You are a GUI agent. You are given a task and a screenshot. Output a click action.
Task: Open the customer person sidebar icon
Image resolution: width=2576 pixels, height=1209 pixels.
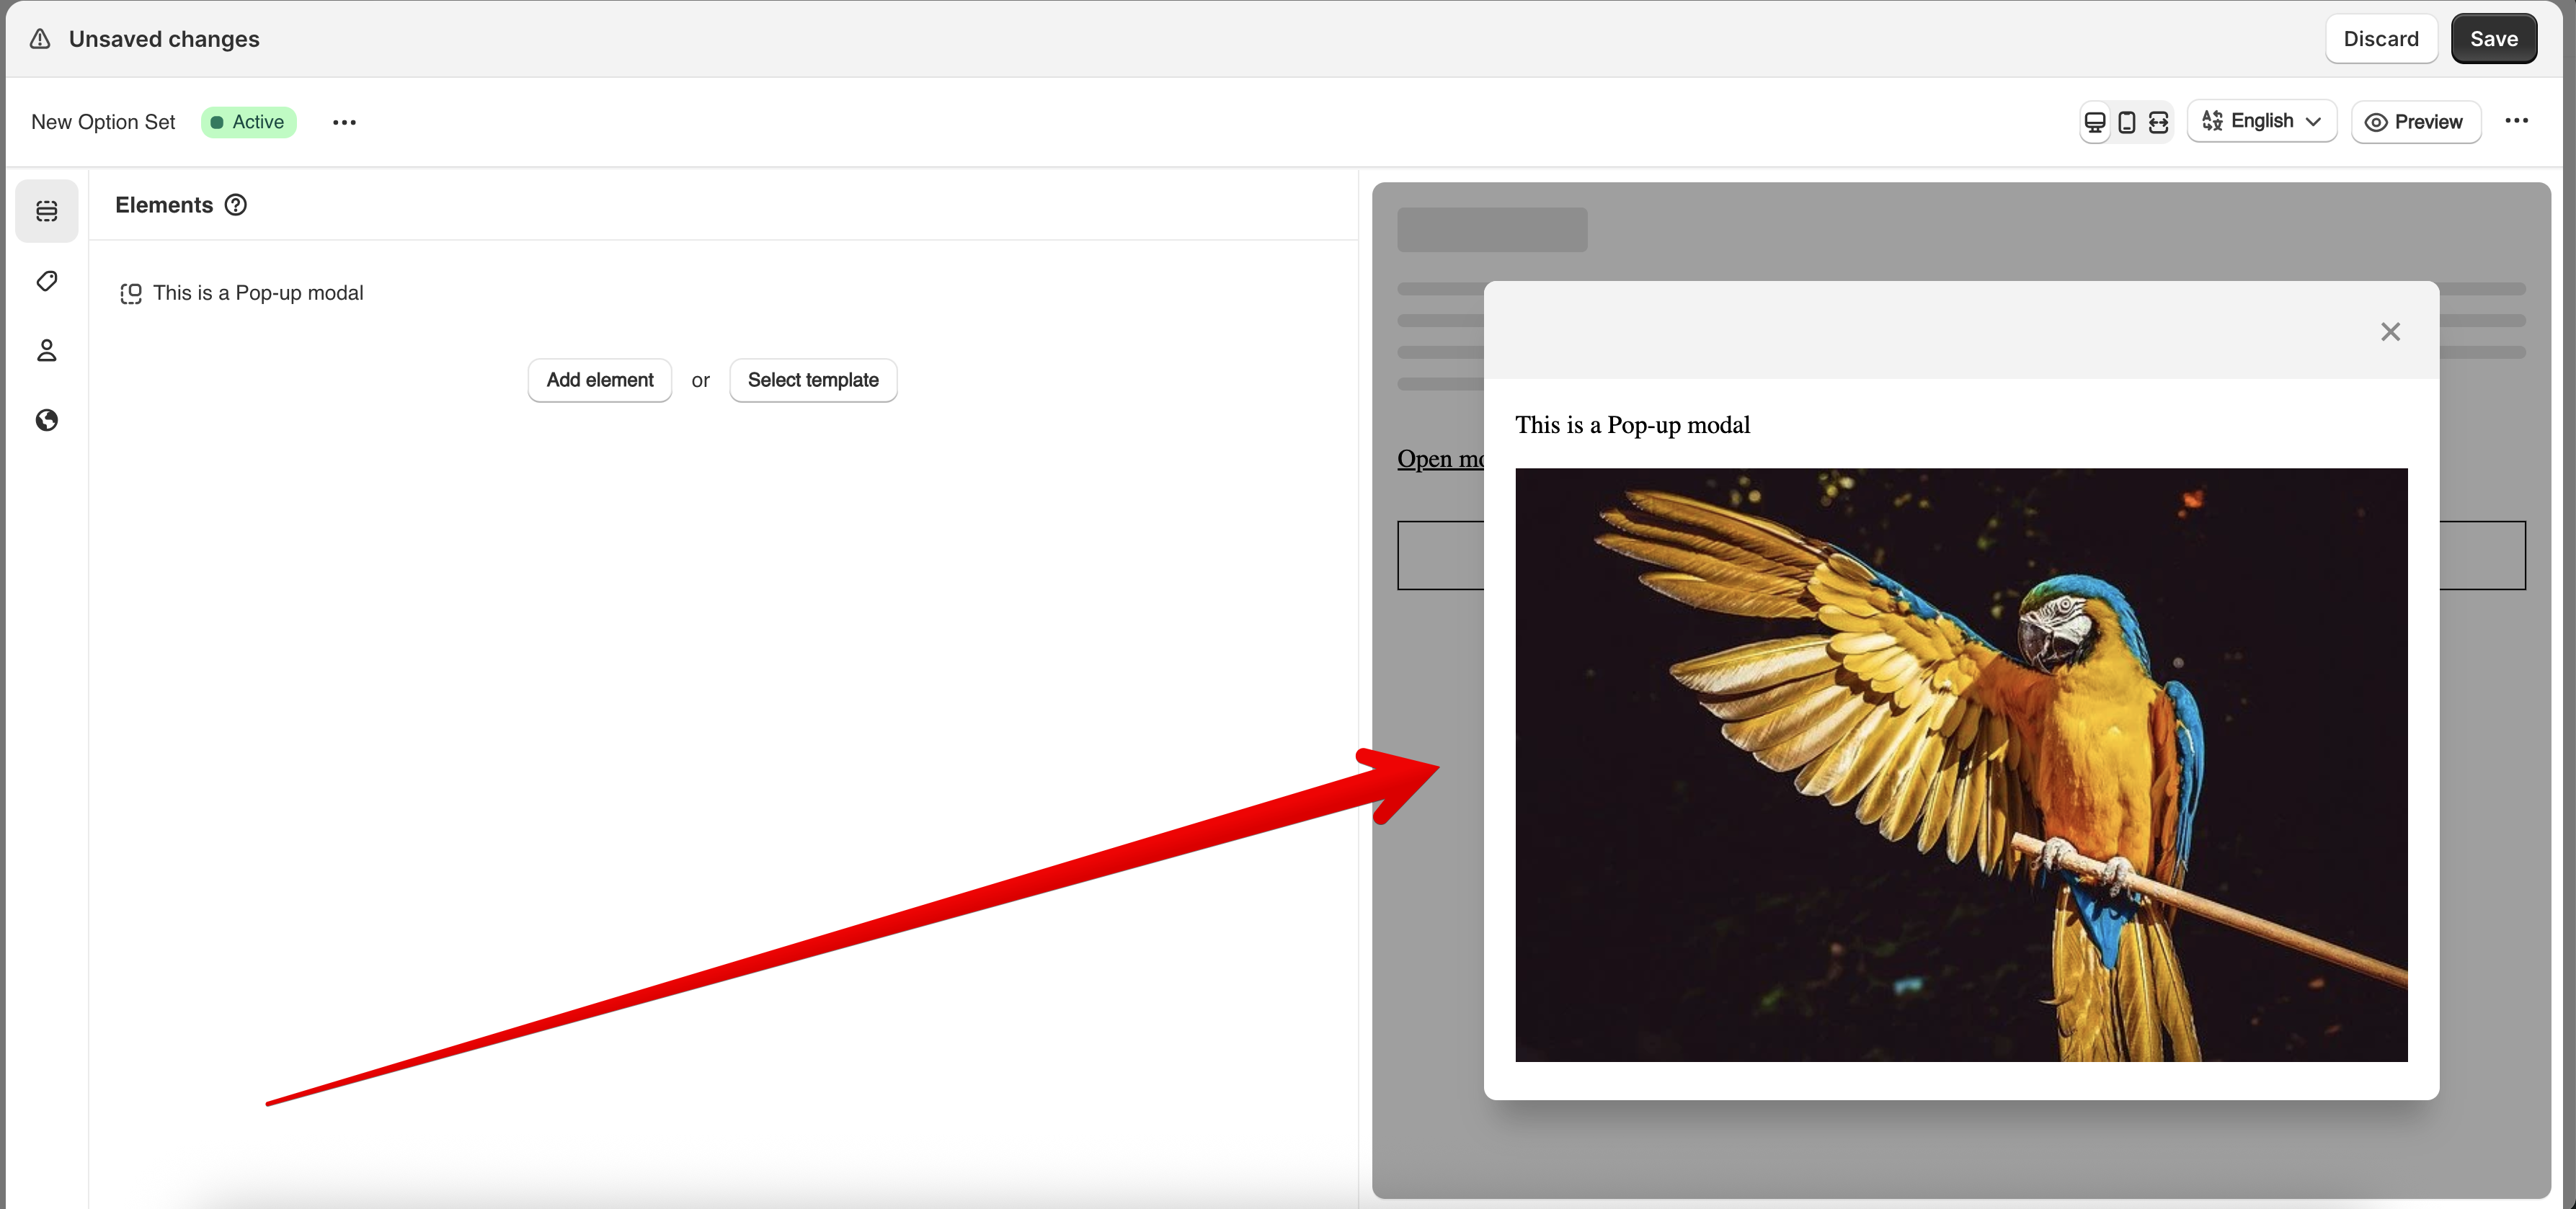tap(46, 350)
